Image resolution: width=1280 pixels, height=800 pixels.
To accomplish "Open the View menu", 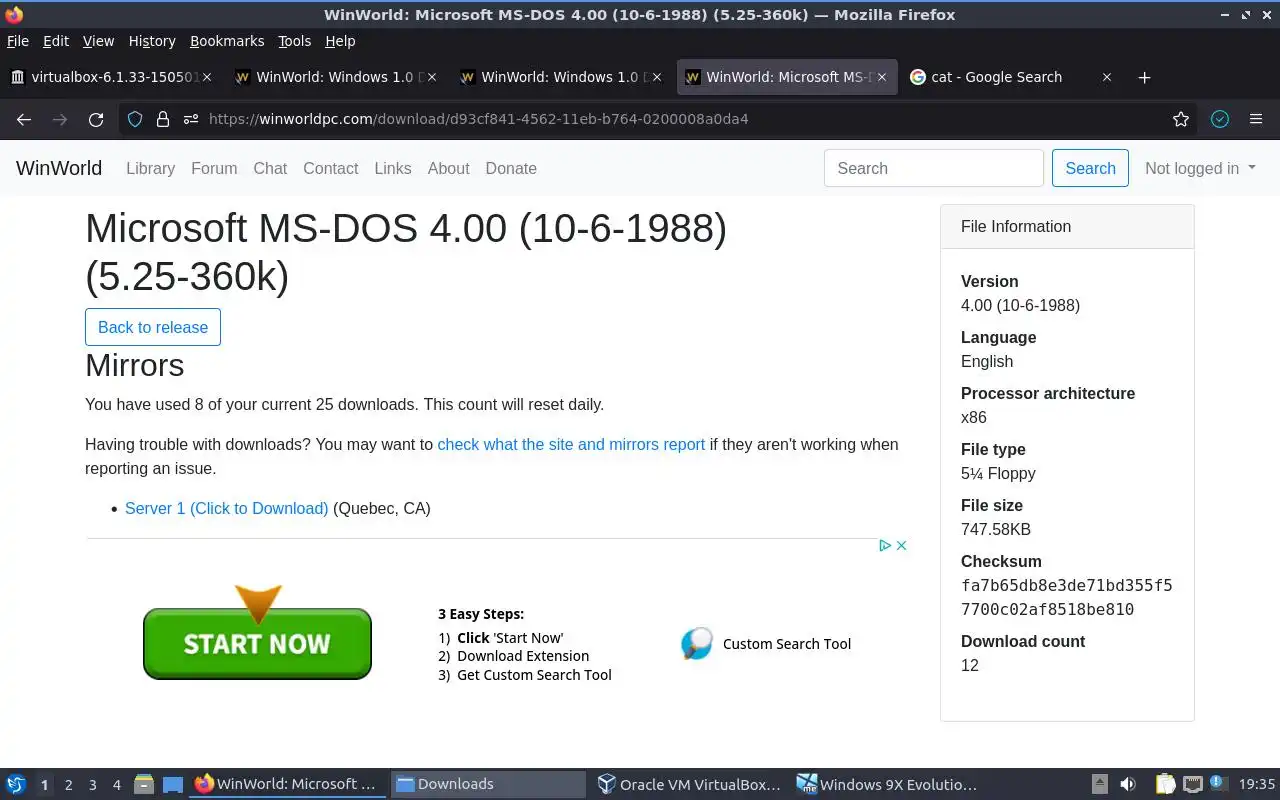I will (x=98, y=41).
